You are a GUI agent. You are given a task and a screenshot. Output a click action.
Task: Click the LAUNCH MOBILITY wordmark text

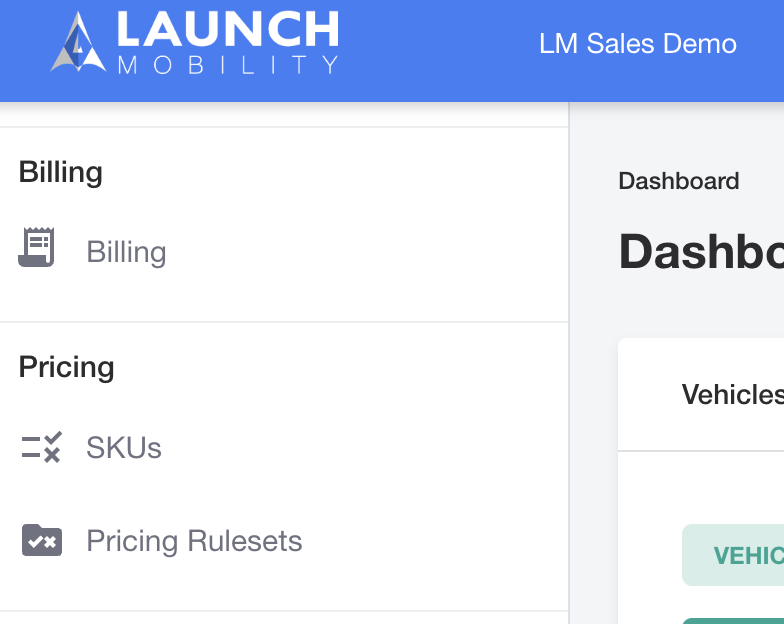228,43
